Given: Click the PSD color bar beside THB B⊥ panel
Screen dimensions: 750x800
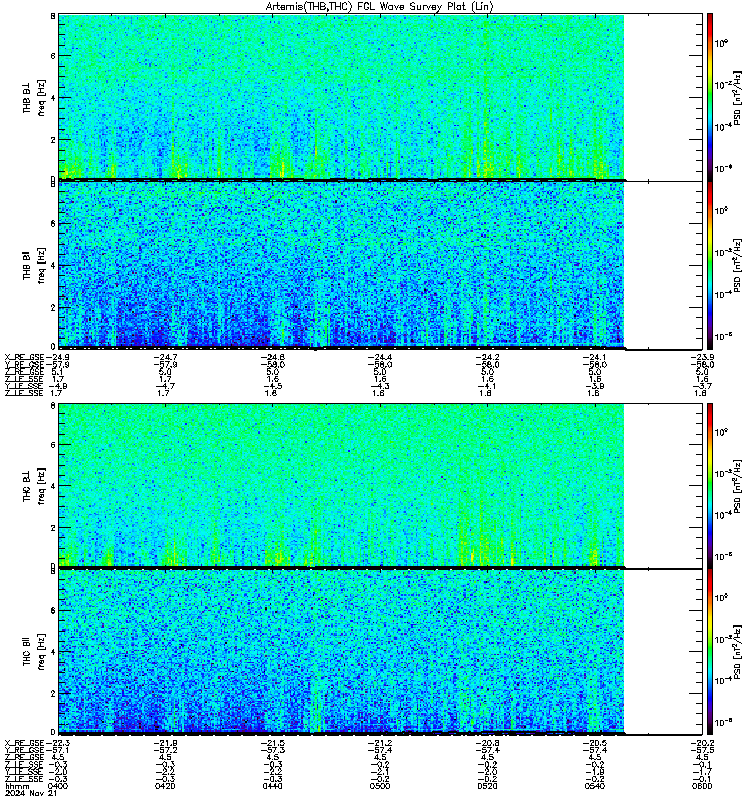Looking at the screenshot, I should (710, 97).
